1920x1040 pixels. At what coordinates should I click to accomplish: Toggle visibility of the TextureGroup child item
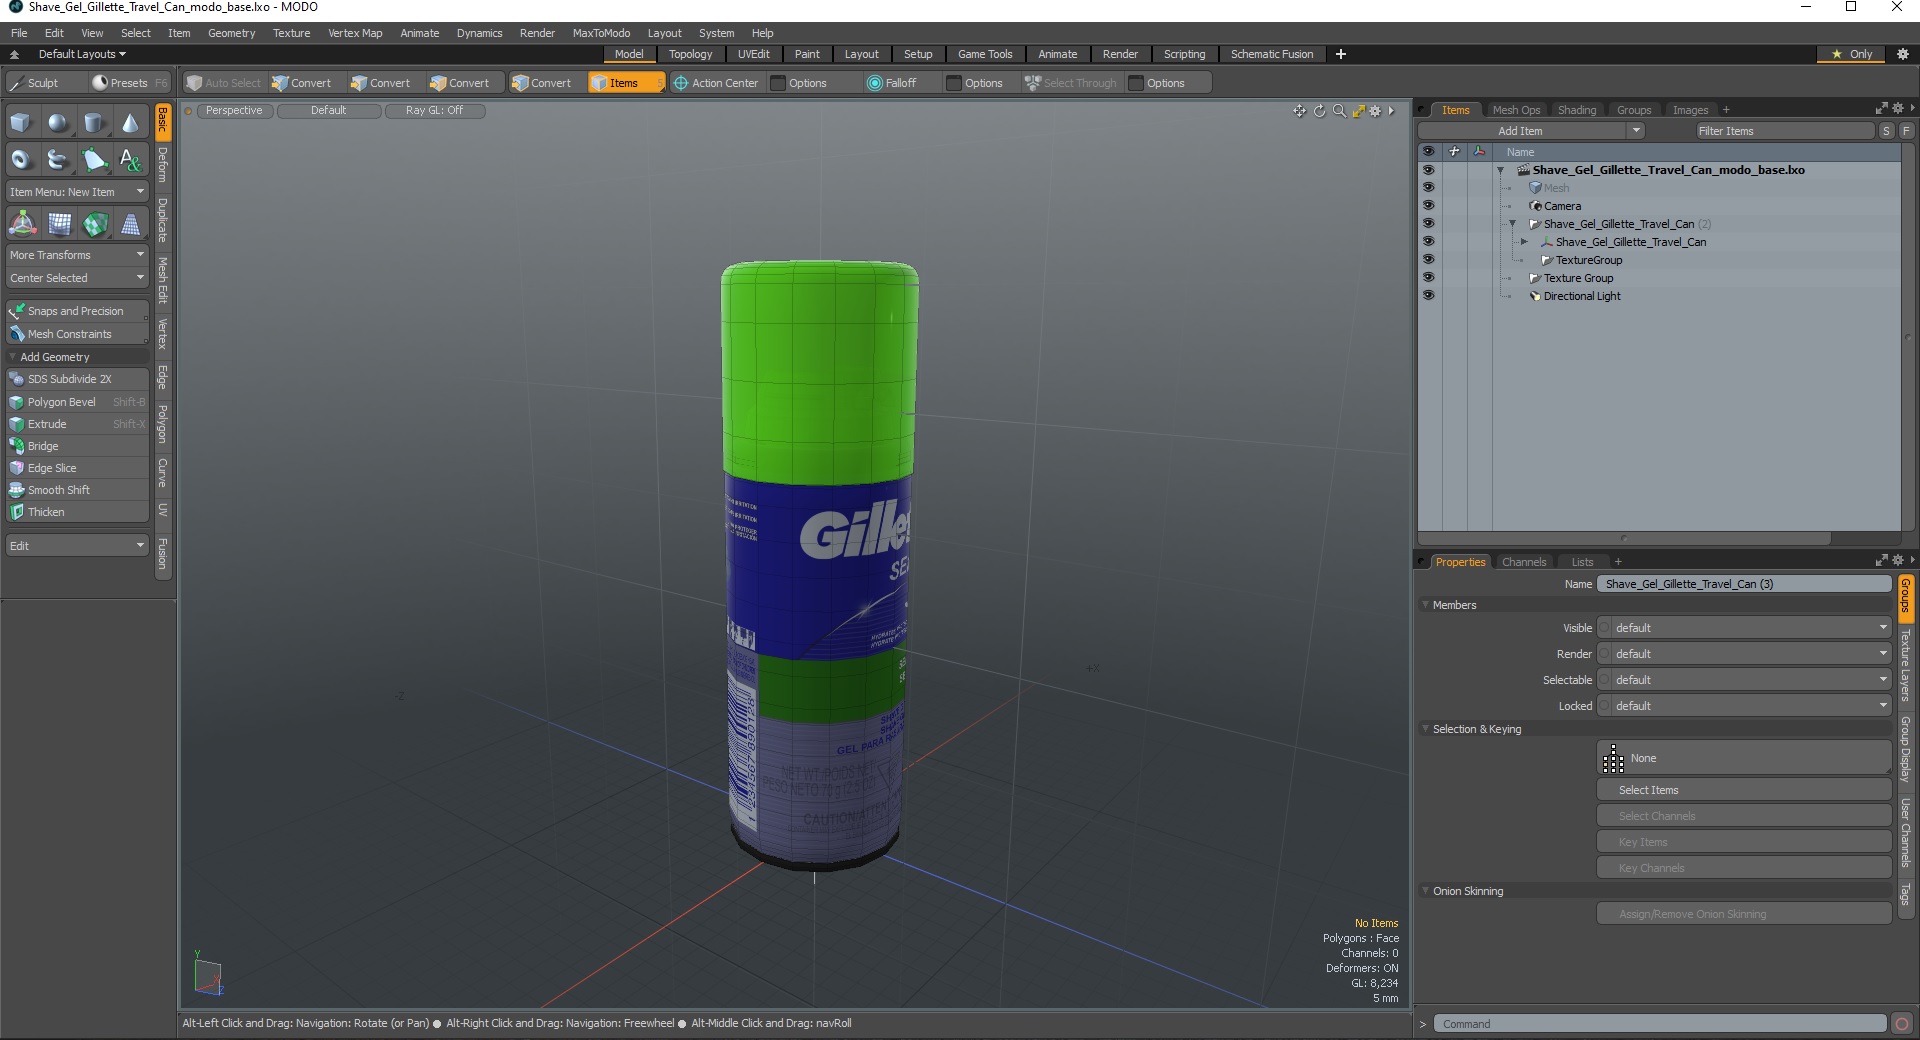click(x=1428, y=260)
